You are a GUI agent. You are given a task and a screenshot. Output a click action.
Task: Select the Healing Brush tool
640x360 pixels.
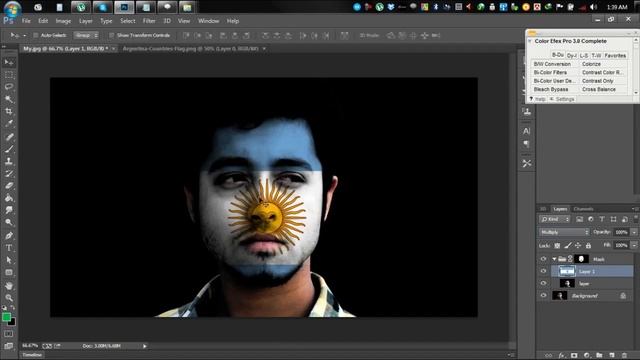pos(9,137)
